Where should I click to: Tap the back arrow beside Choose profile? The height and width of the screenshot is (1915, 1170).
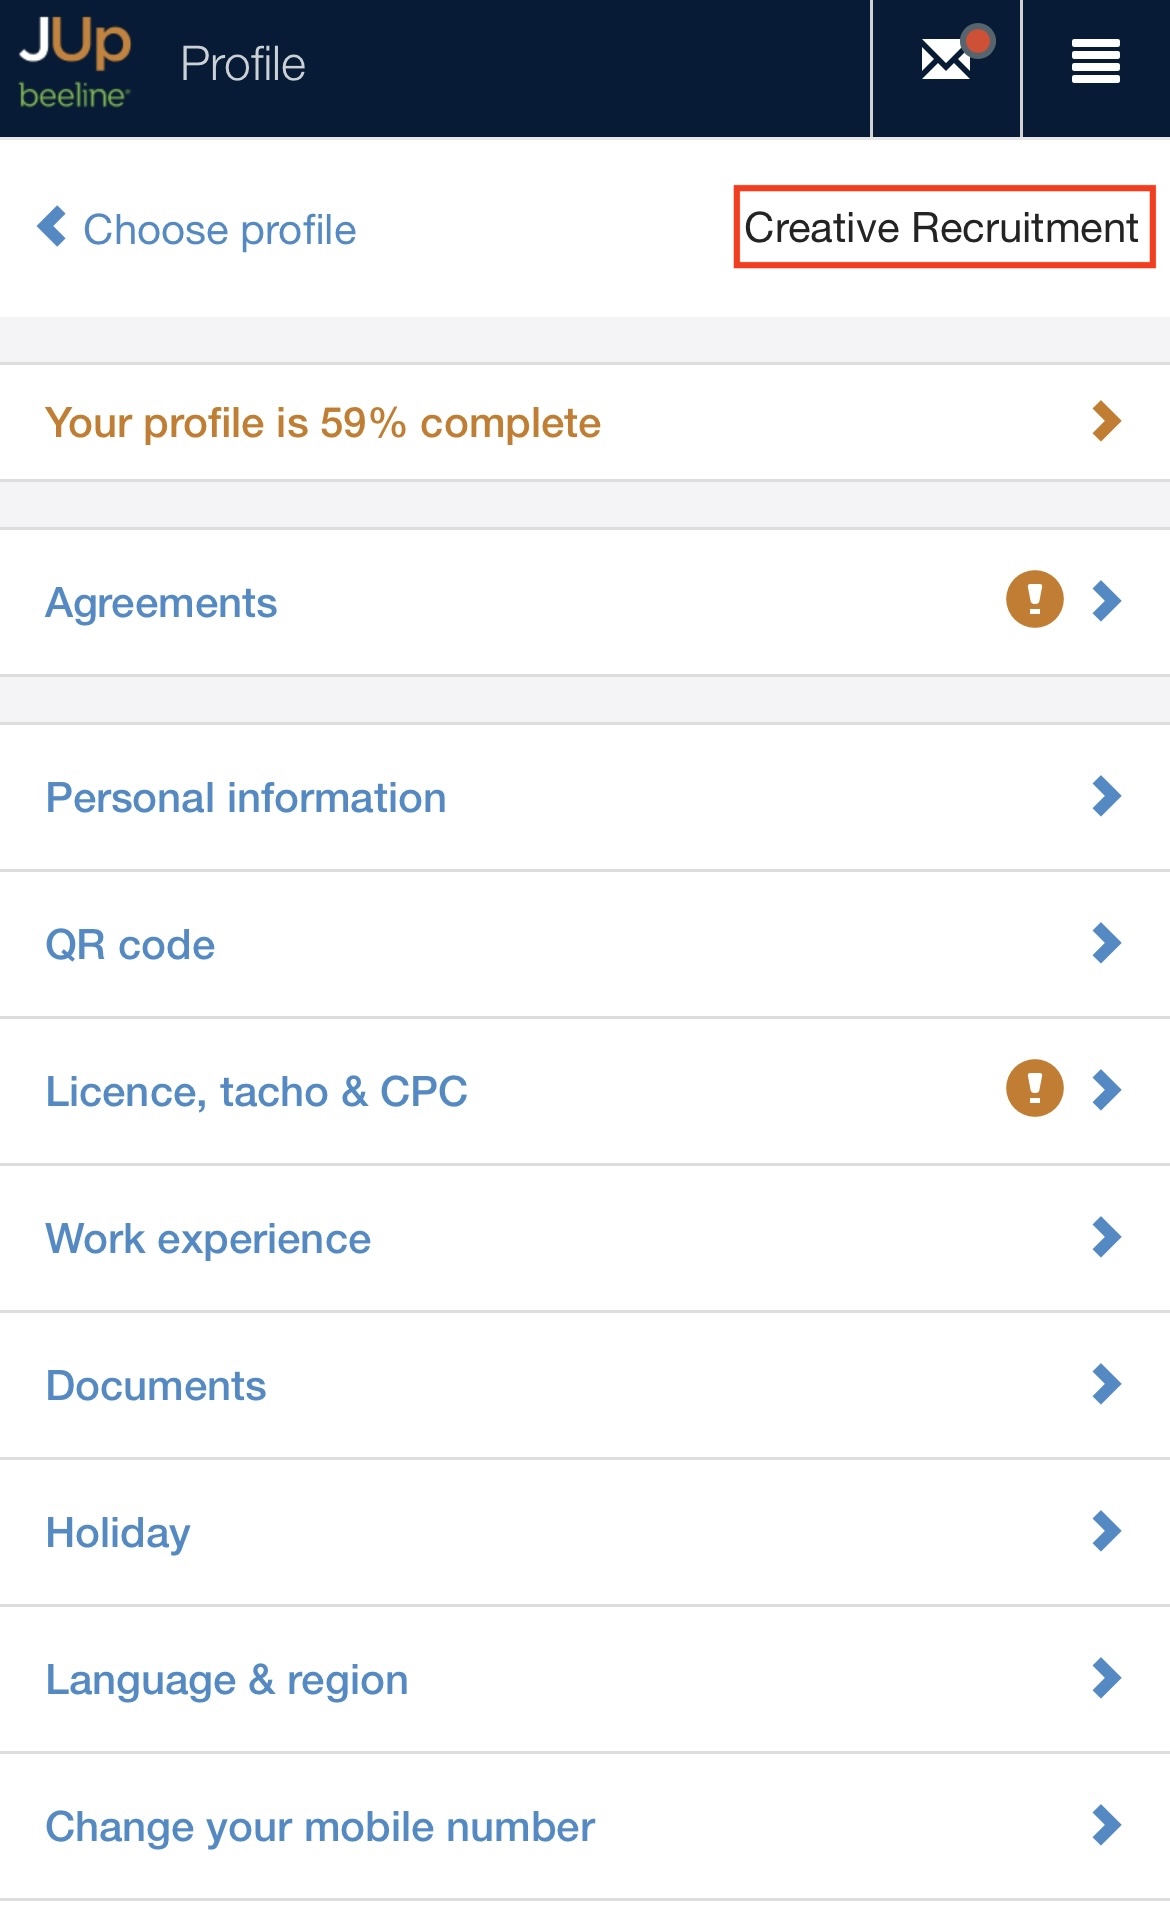coord(52,227)
